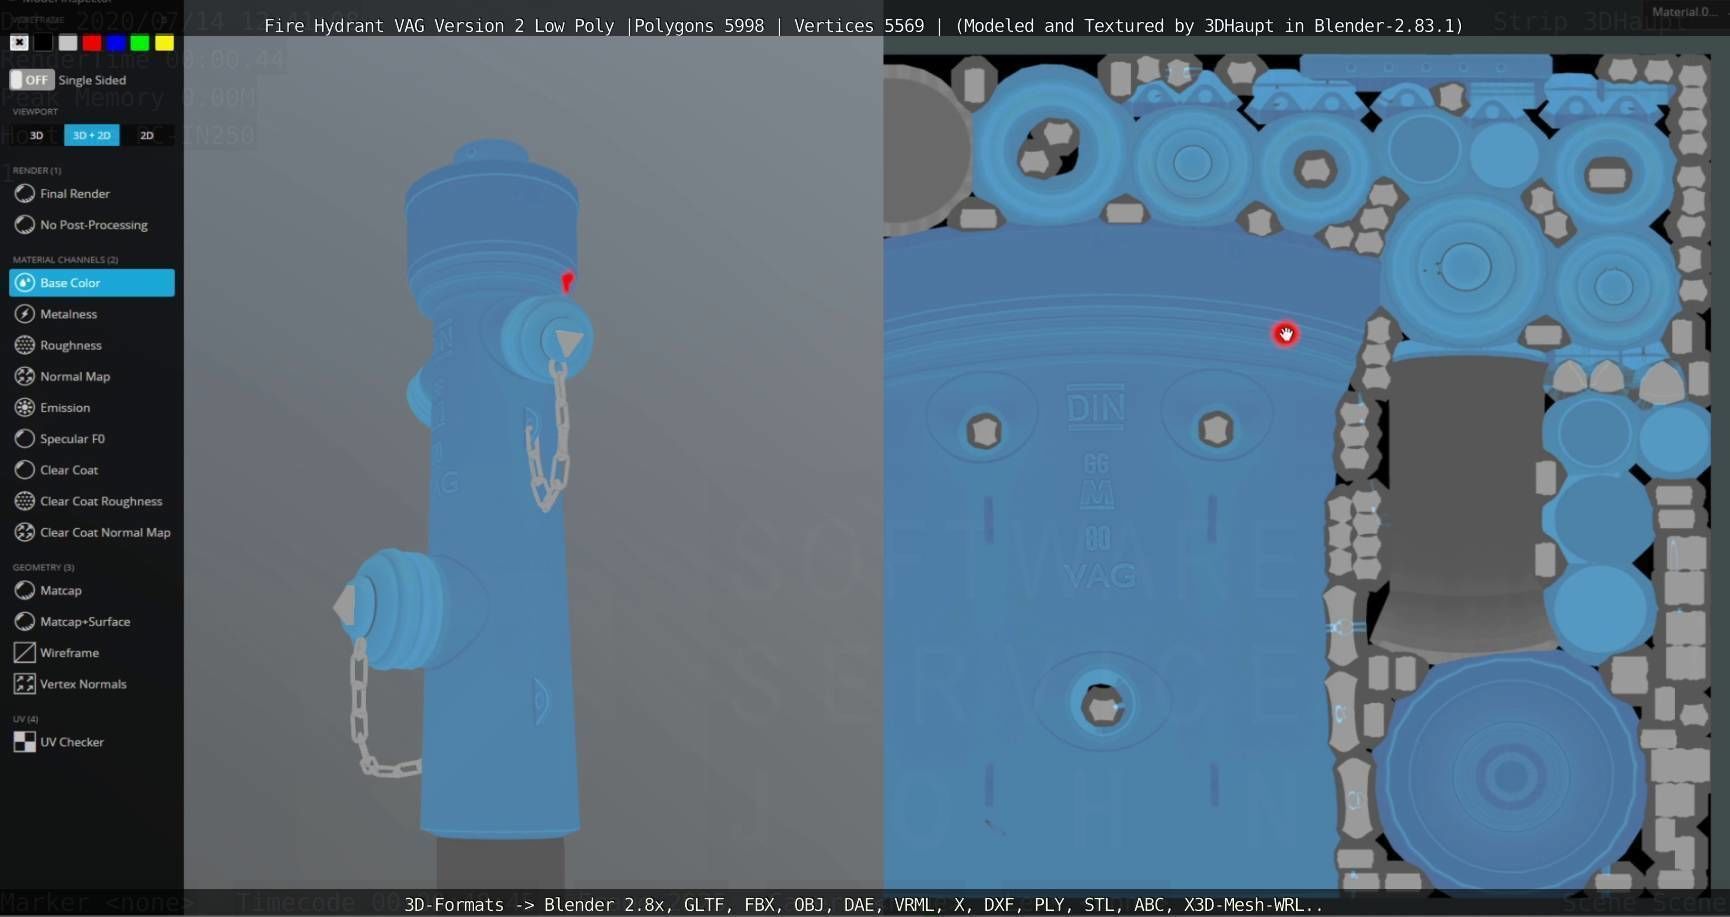This screenshot has height=917, width=1730.
Task: Pick the red wireframe color
Action: pyautogui.click(x=92, y=42)
